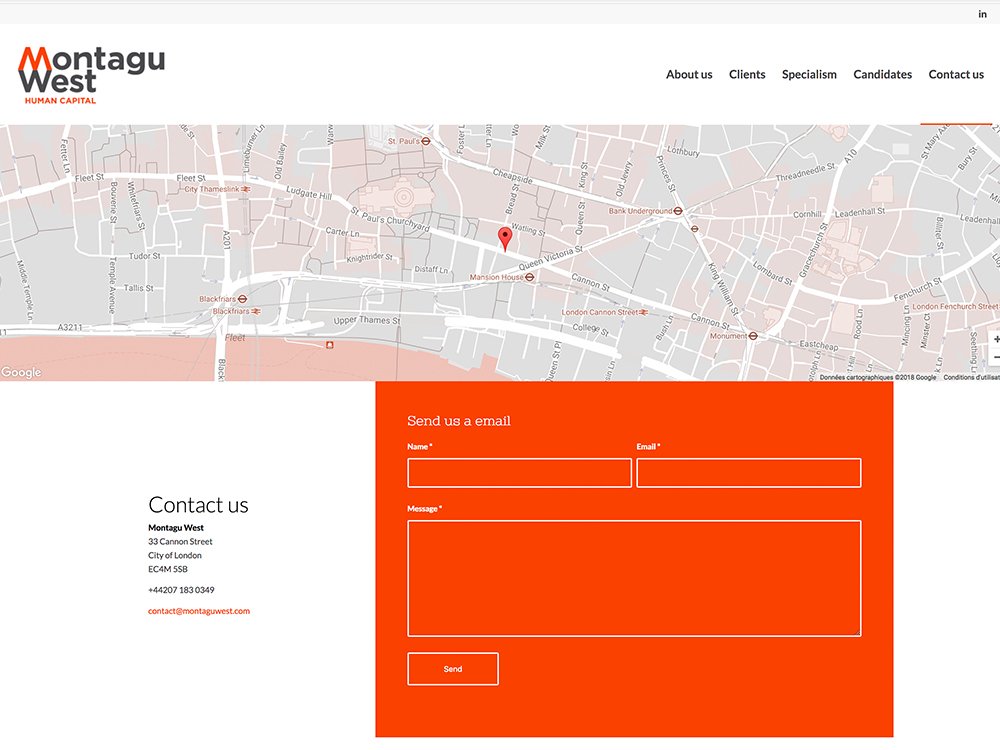Focus the Email input field

click(x=749, y=473)
